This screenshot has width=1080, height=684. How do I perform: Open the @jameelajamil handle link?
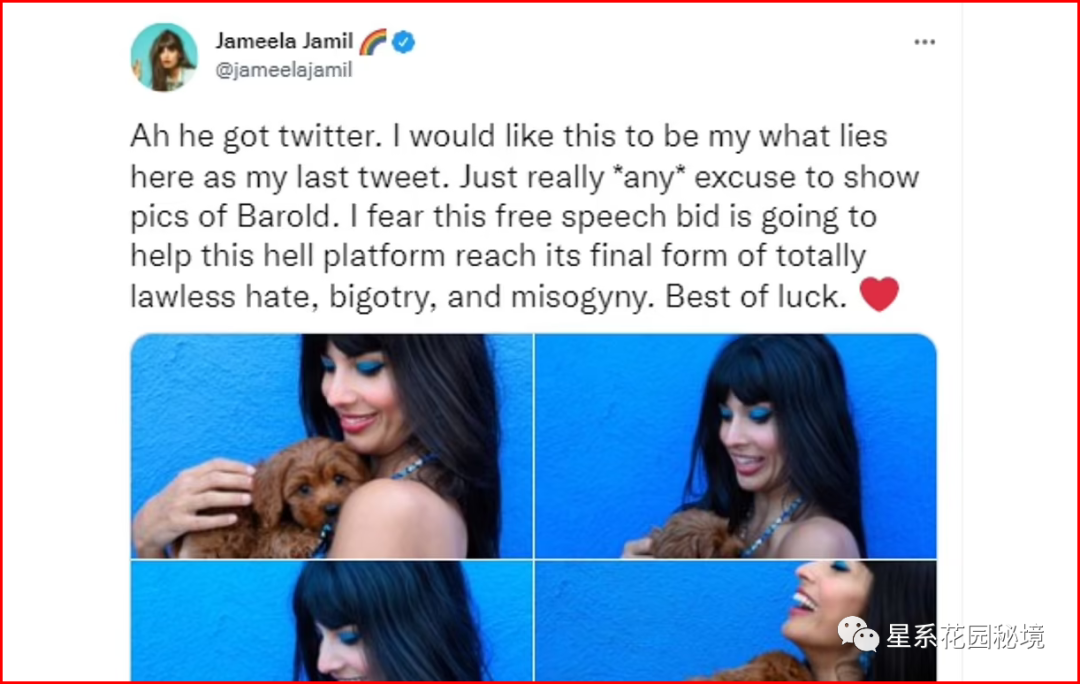tap(284, 70)
